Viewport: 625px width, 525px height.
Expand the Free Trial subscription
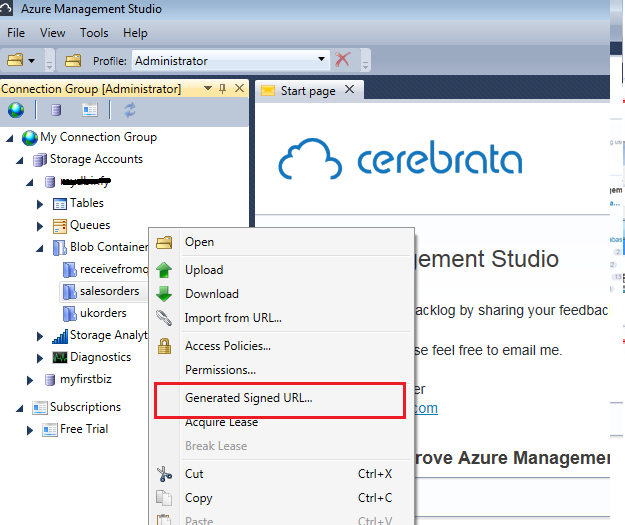[29, 431]
